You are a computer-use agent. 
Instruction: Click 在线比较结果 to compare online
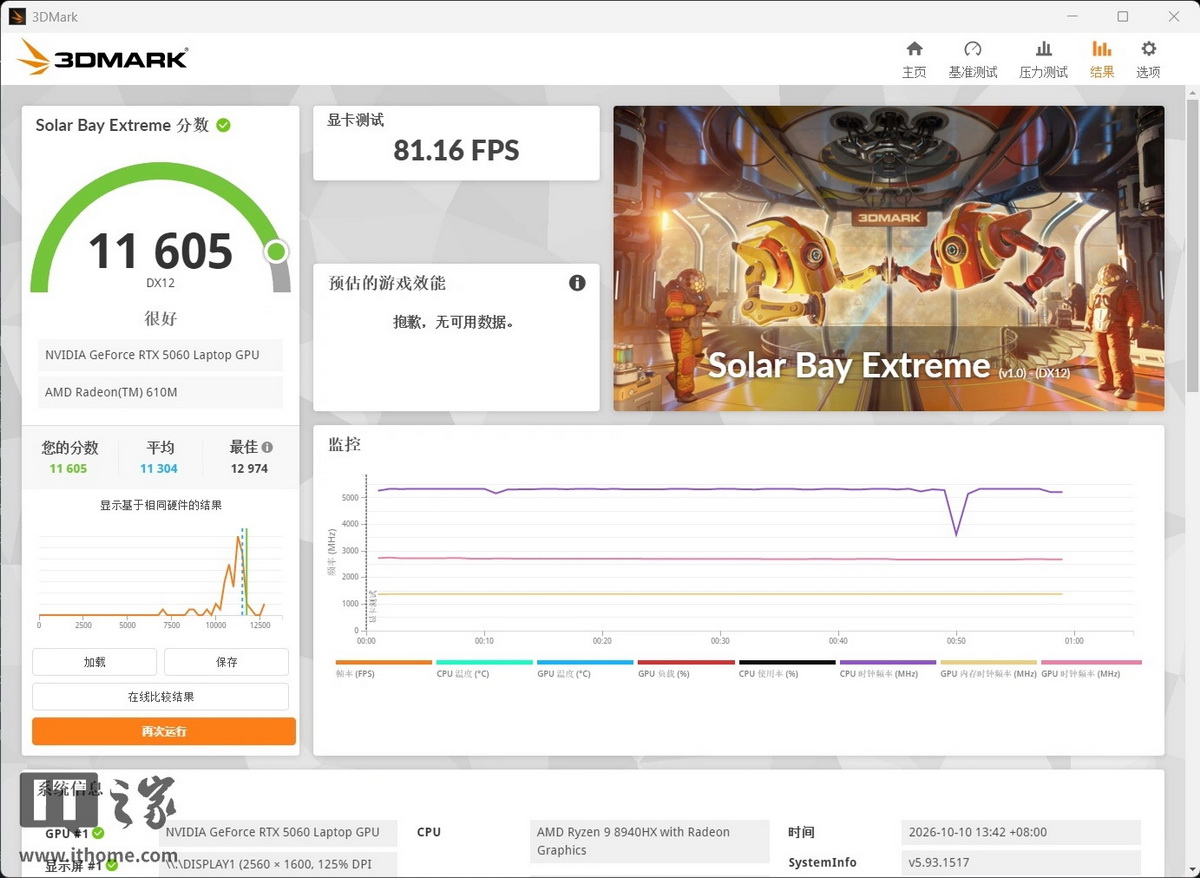(x=161, y=697)
